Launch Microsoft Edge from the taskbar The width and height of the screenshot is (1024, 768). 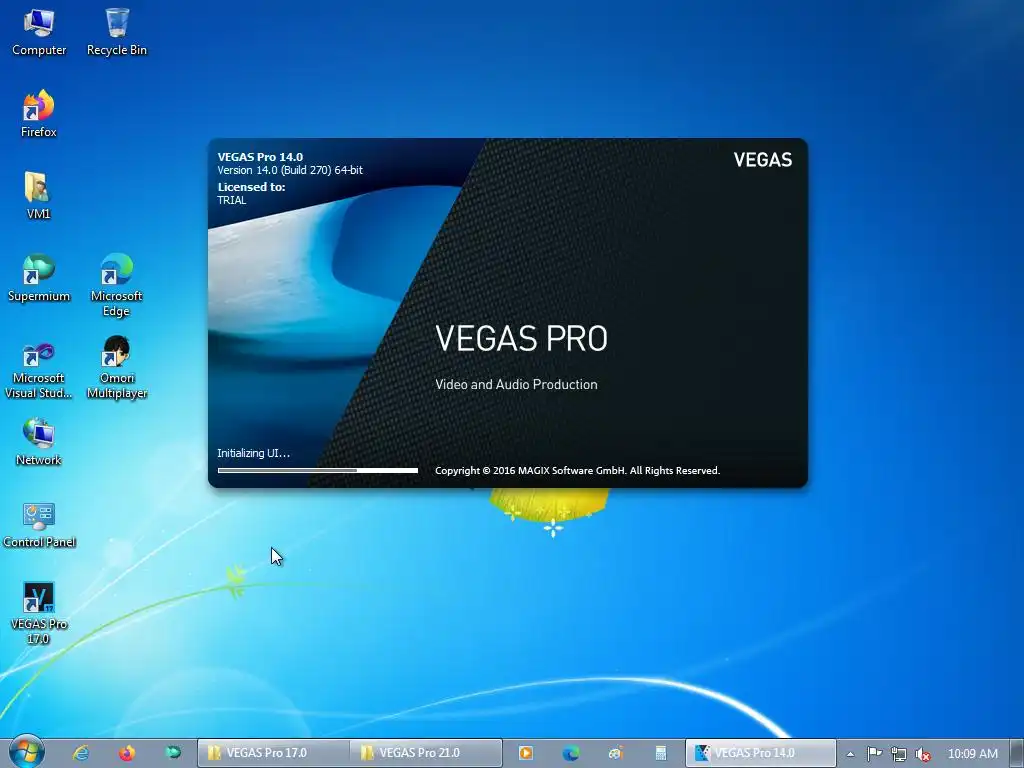click(x=571, y=753)
